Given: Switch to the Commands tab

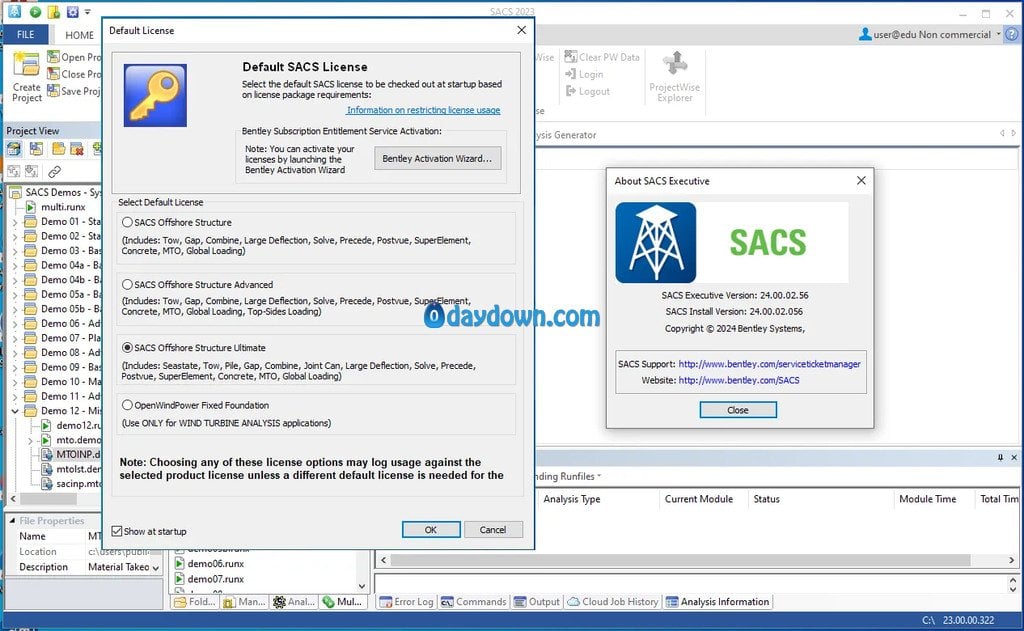Looking at the screenshot, I should click(473, 602).
